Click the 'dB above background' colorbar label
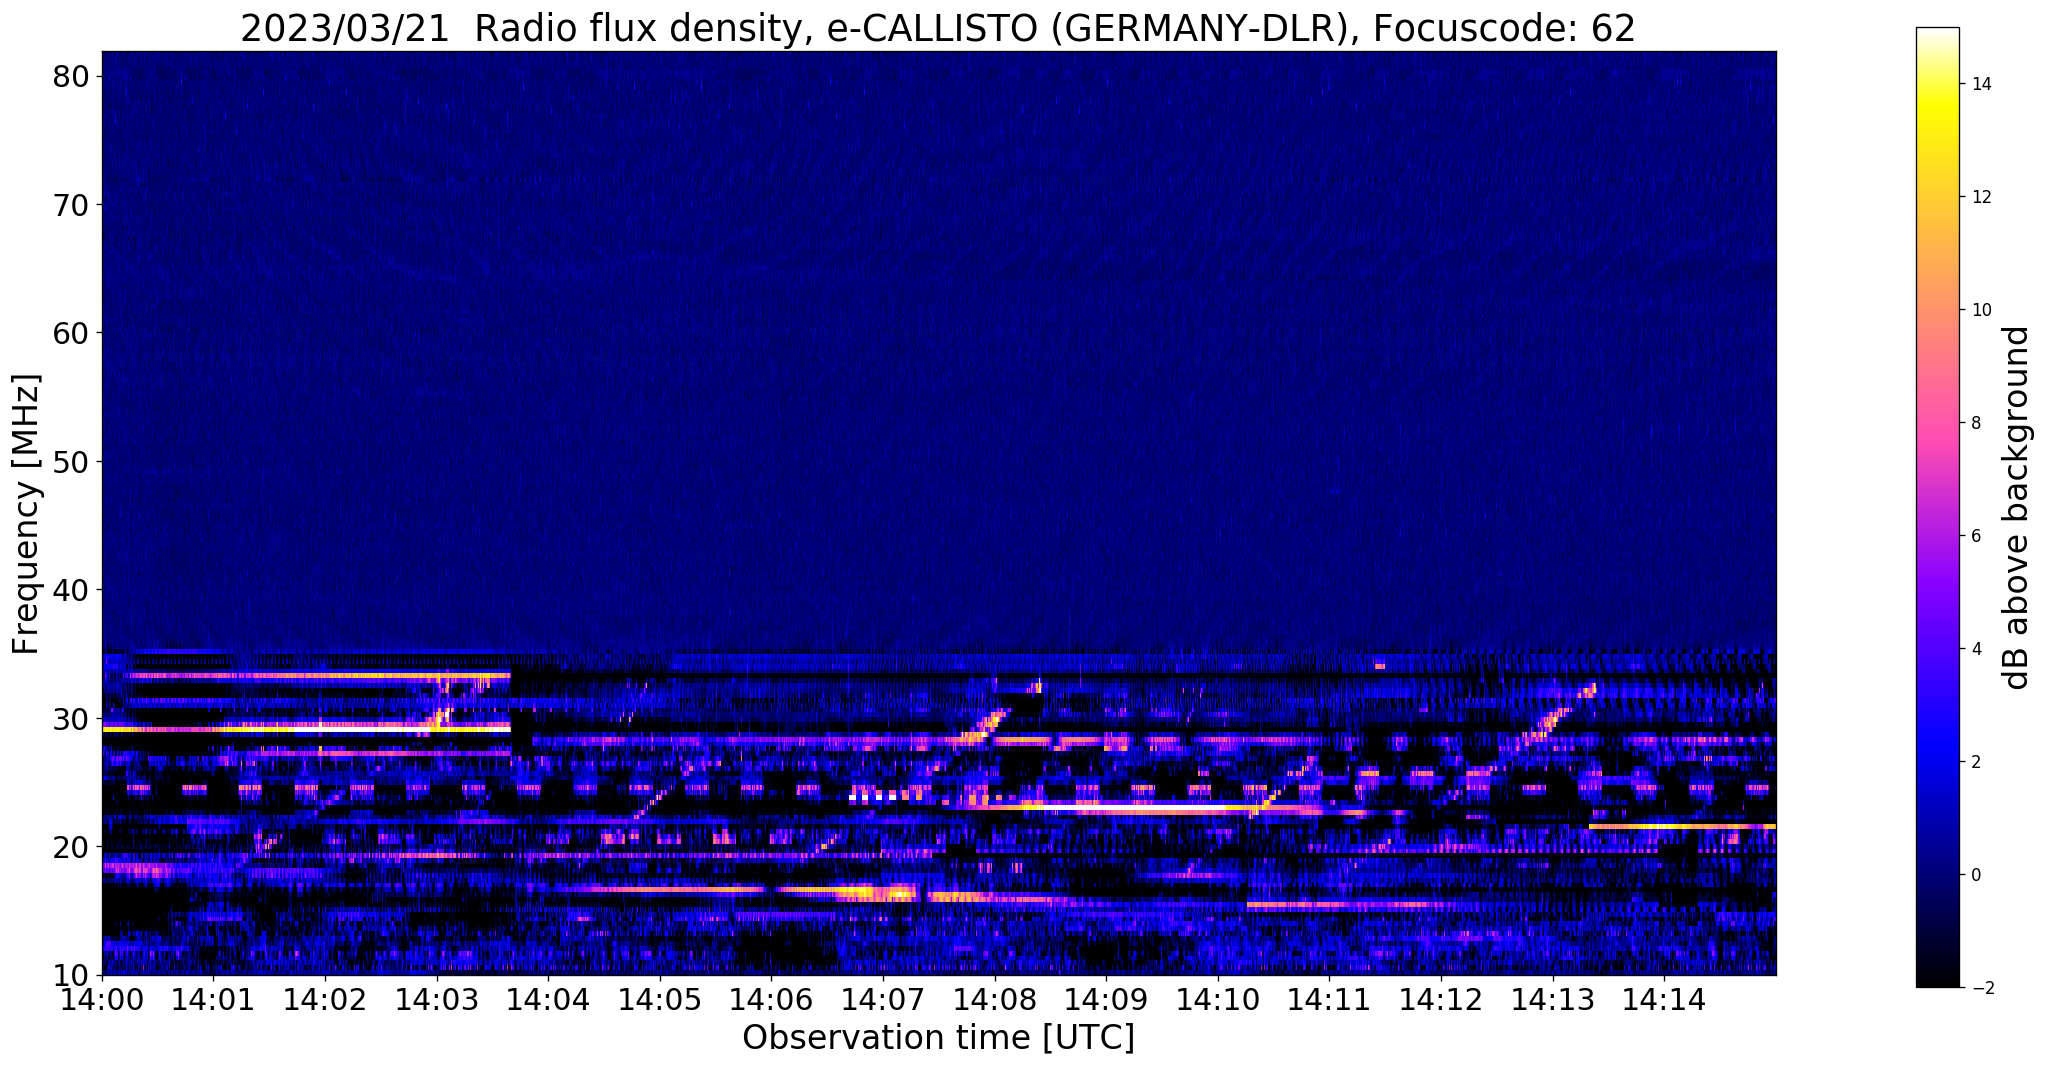 (2017, 508)
